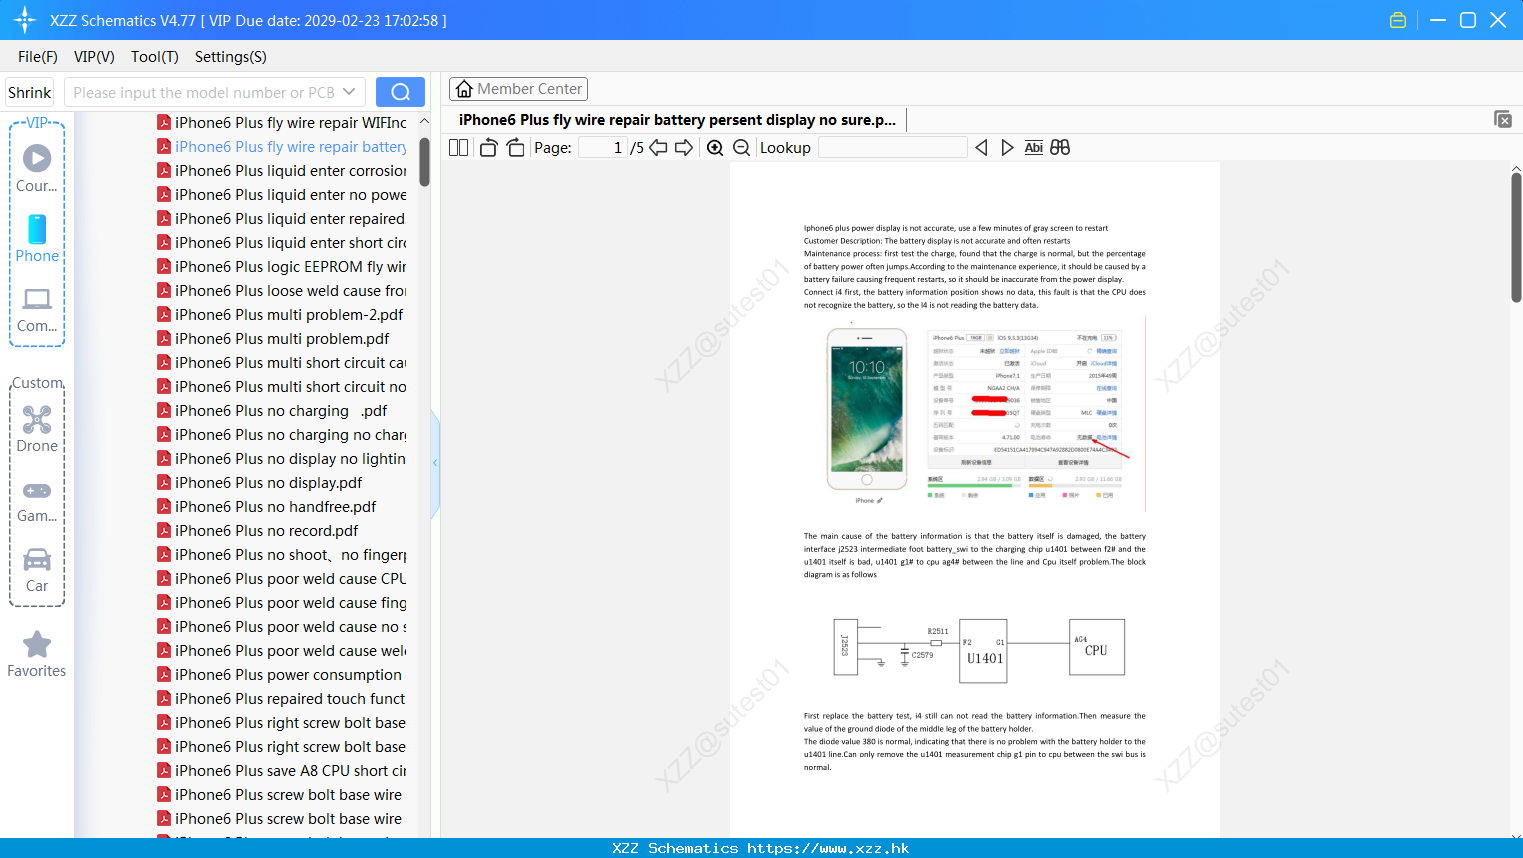Open iPhone6 Plus liquid enter no power file
This screenshot has height=858, width=1523.
(x=282, y=194)
